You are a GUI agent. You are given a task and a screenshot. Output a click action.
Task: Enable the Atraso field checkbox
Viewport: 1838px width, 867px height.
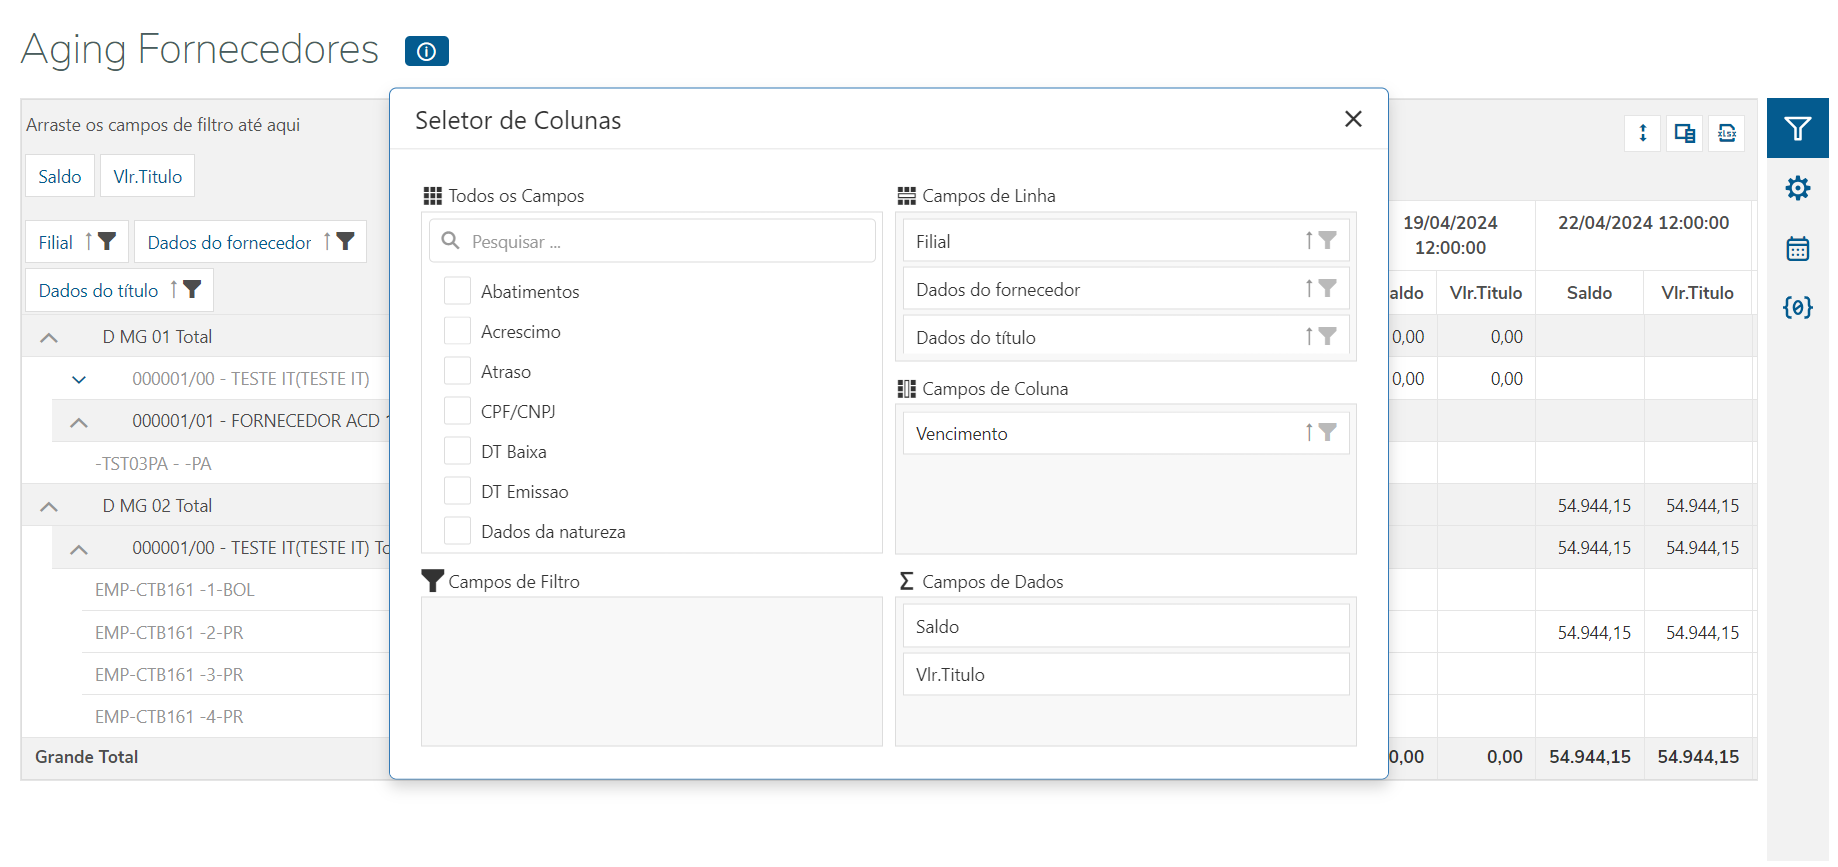click(x=458, y=371)
